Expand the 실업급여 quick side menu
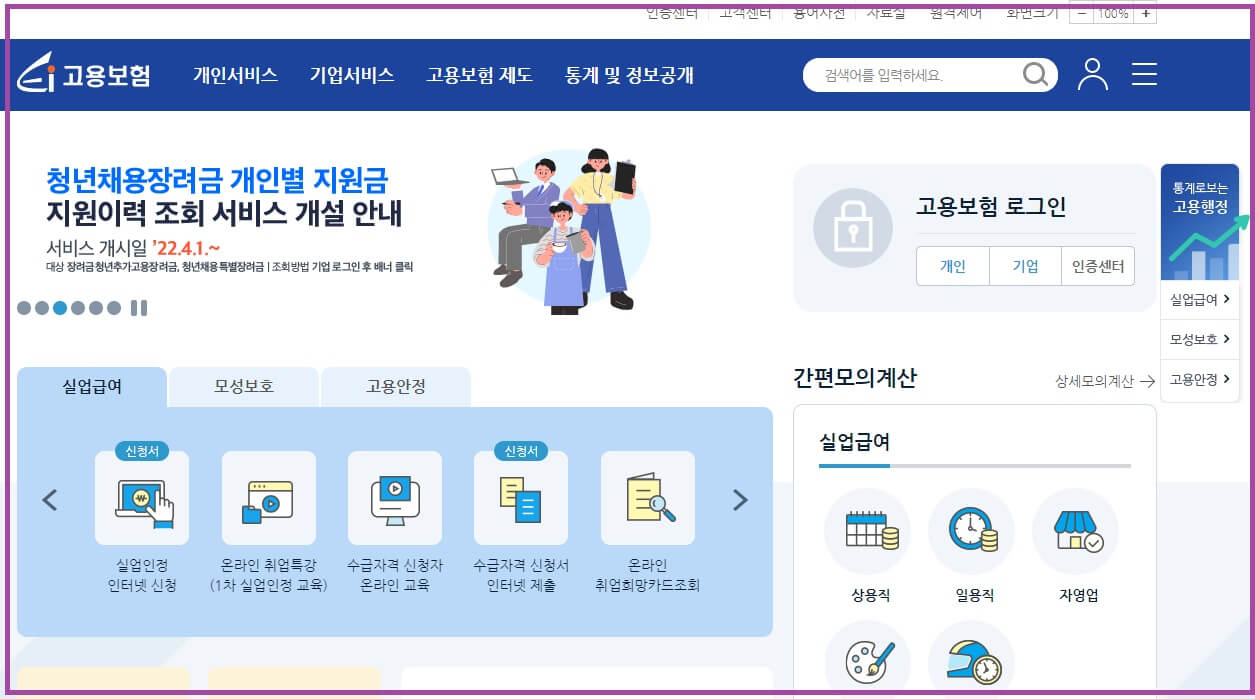The image size is (1255, 699). coord(1199,298)
